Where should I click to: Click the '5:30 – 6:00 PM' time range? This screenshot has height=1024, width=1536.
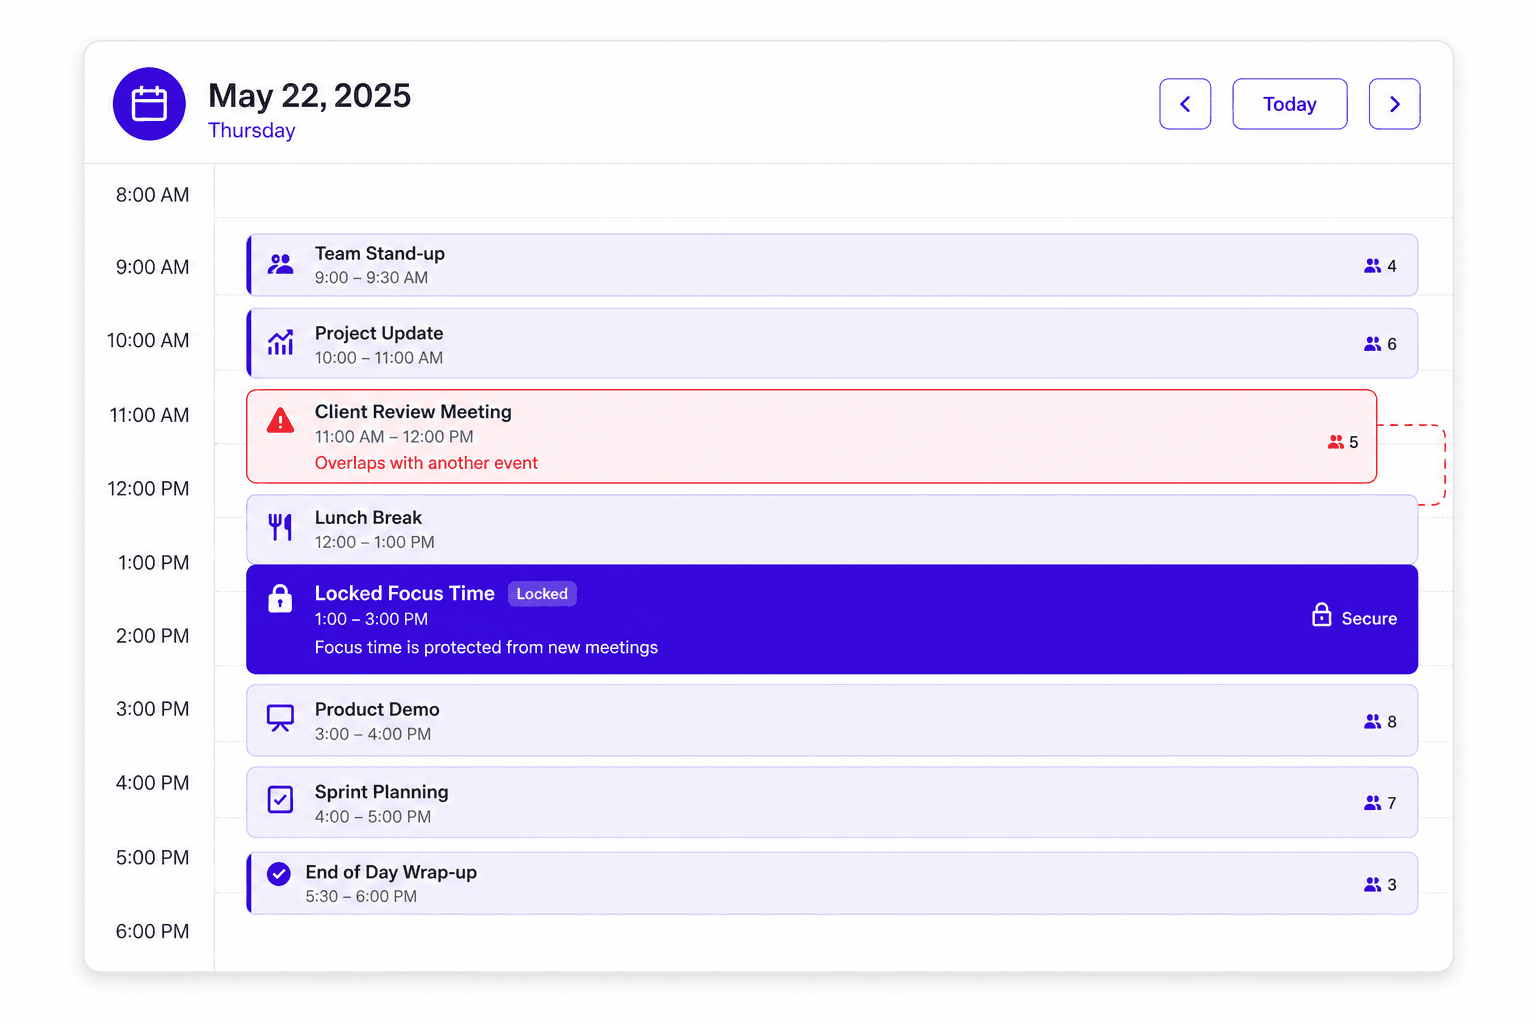click(361, 897)
